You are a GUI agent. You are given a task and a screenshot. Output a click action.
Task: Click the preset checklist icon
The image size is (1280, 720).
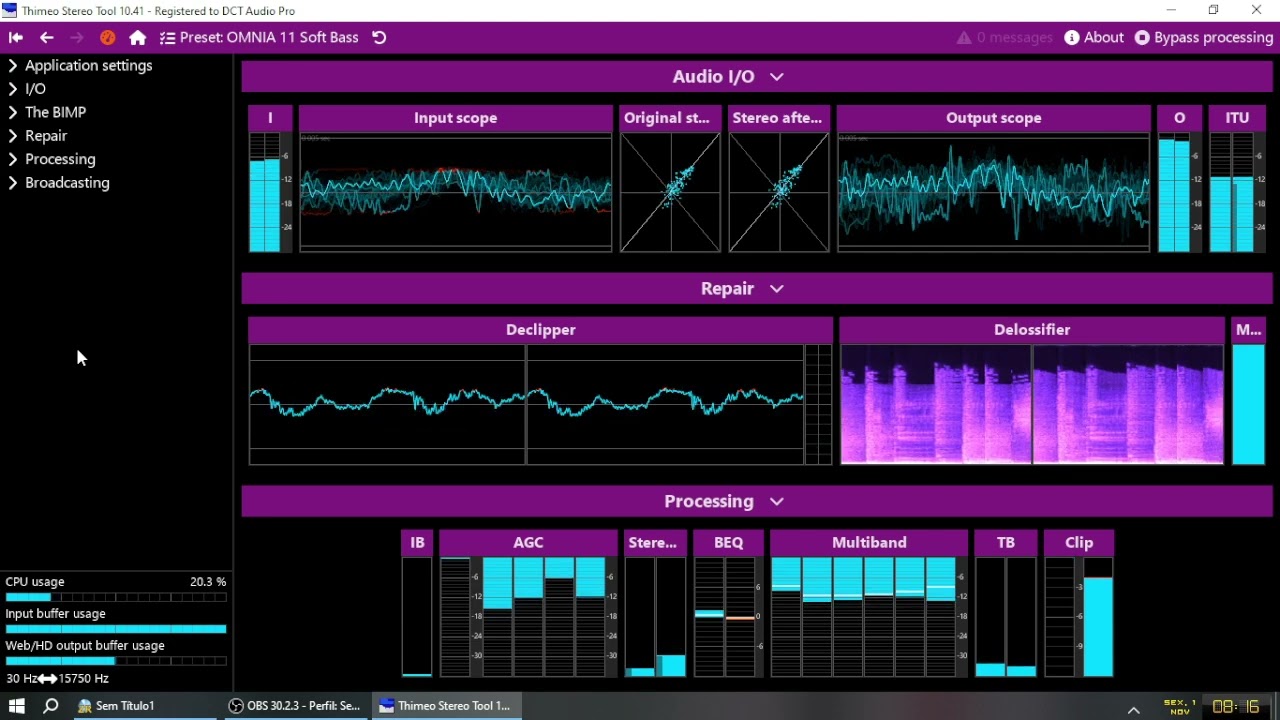167,38
